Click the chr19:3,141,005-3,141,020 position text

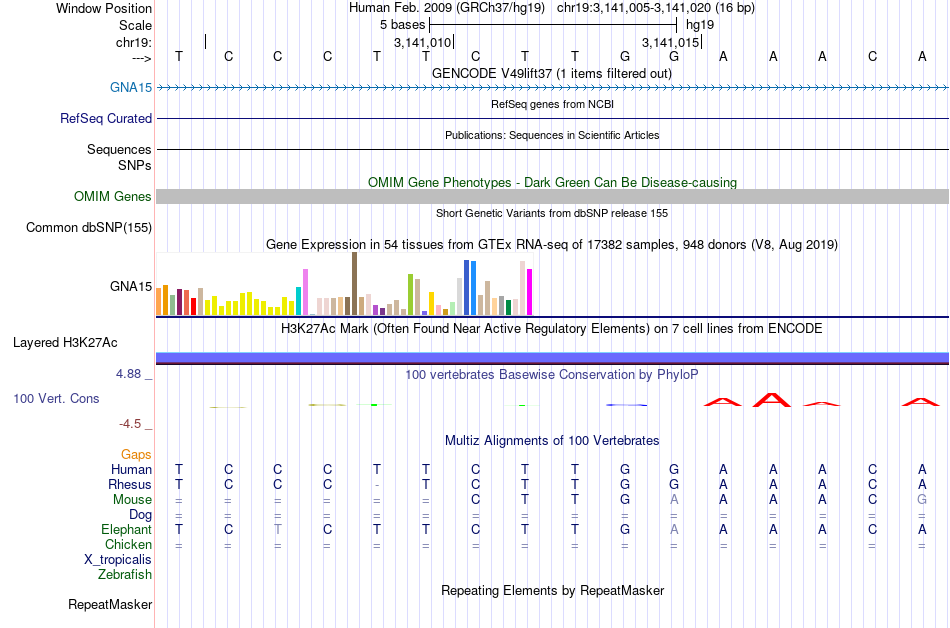[656, 8]
